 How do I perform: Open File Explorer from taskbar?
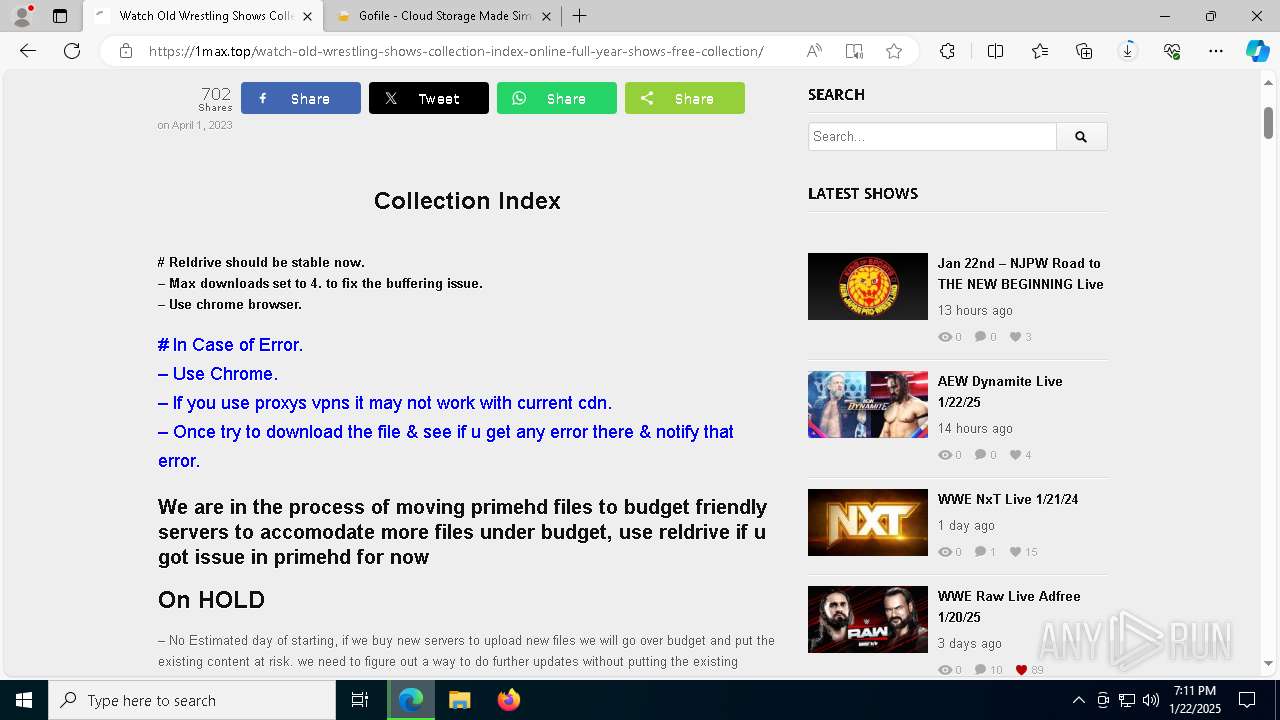coord(459,700)
